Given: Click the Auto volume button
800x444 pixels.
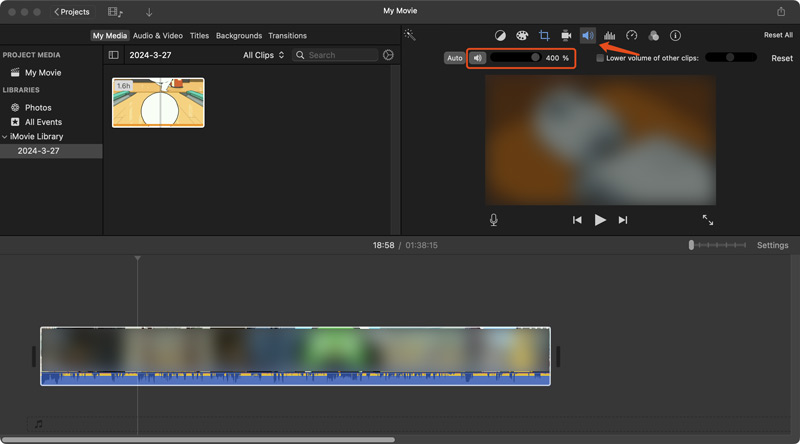Looking at the screenshot, I should point(454,58).
